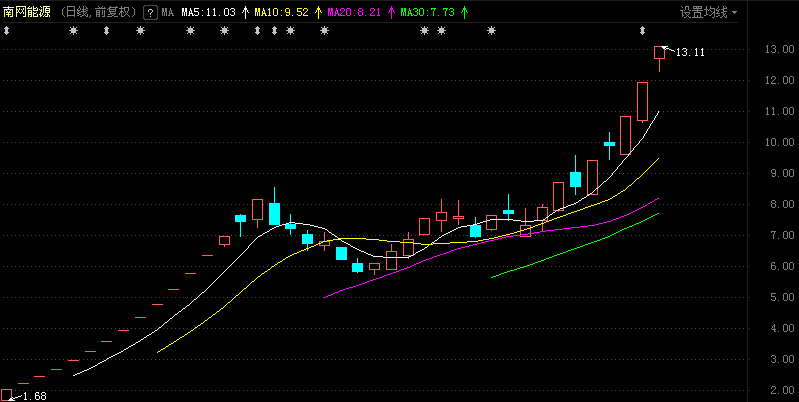Click the green up arrow after MA30
799x402 pixels.
click(464, 12)
